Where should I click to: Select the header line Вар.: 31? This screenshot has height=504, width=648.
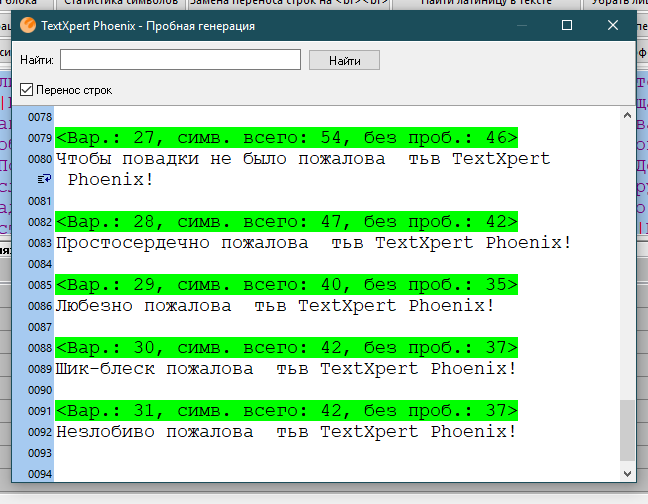click(286, 411)
